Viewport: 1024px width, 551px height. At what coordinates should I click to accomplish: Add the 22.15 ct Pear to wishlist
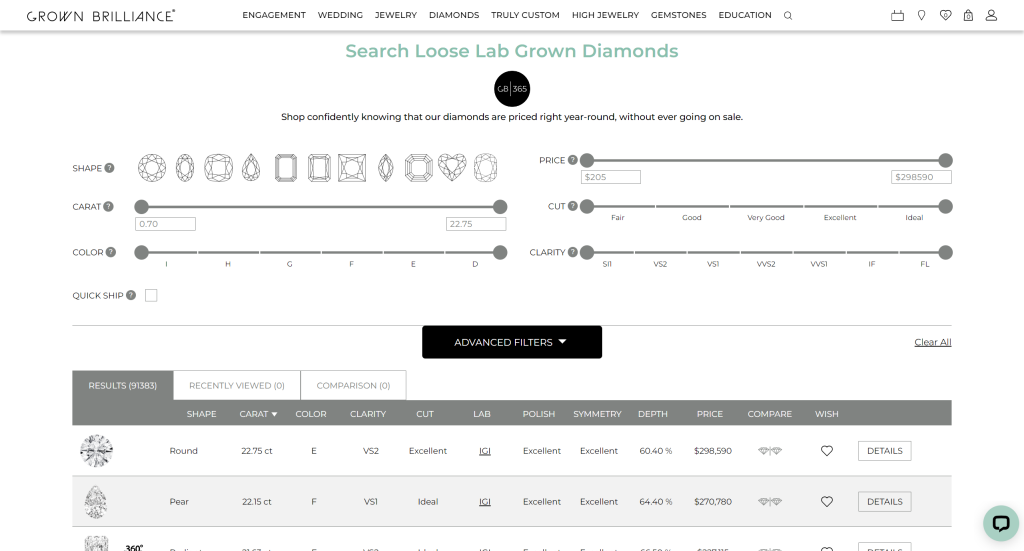(x=827, y=501)
